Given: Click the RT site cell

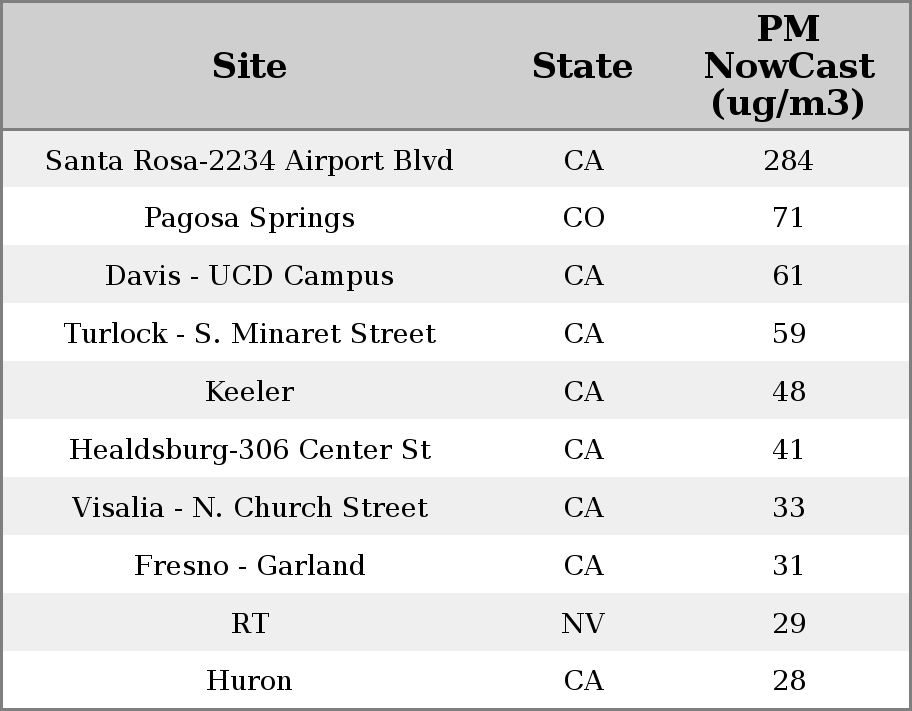Looking at the screenshot, I should [x=249, y=624].
